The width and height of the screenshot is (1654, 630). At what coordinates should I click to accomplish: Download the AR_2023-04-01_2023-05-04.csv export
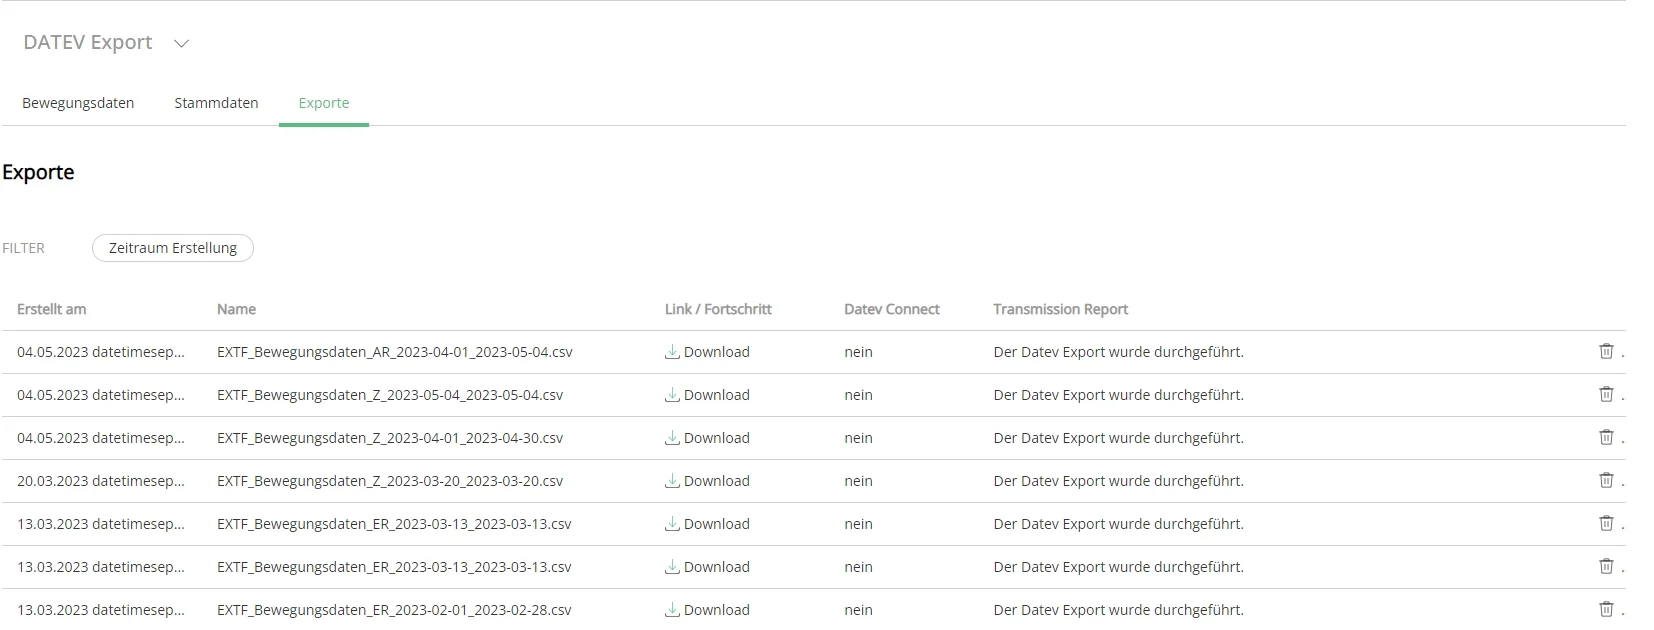point(707,352)
